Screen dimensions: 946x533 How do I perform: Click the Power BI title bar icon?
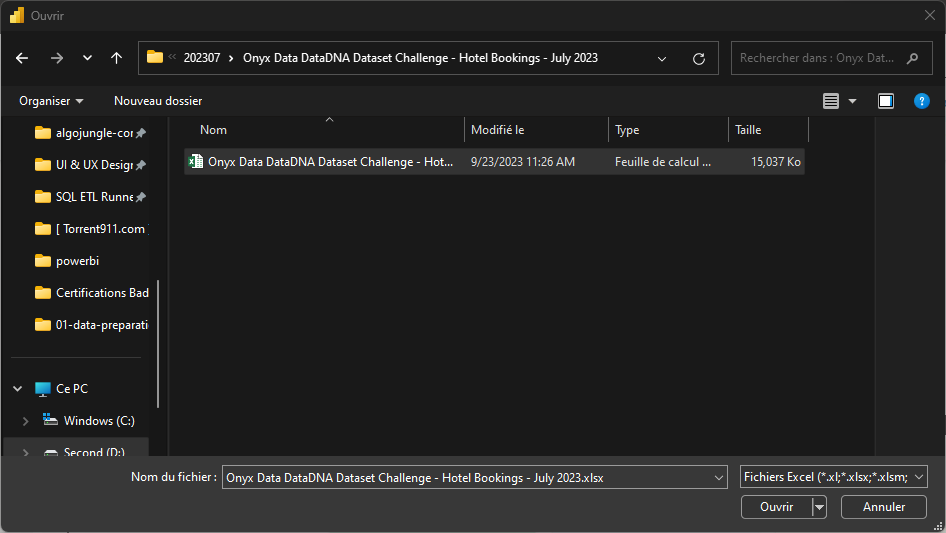click(x=17, y=15)
